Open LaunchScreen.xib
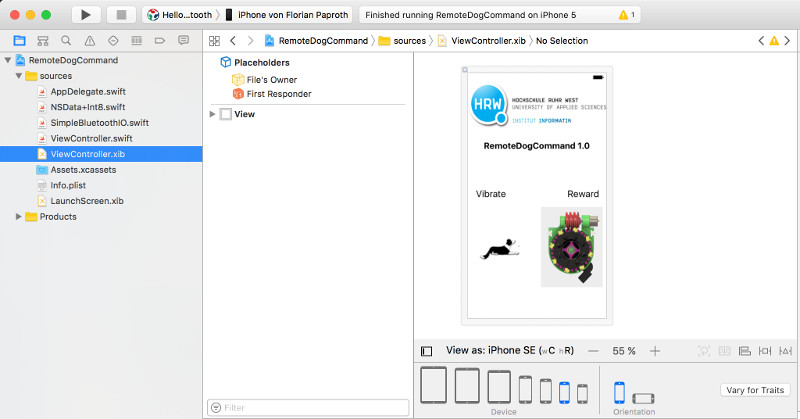Viewport: 800px width, 419px height. click(x=87, y=201)
